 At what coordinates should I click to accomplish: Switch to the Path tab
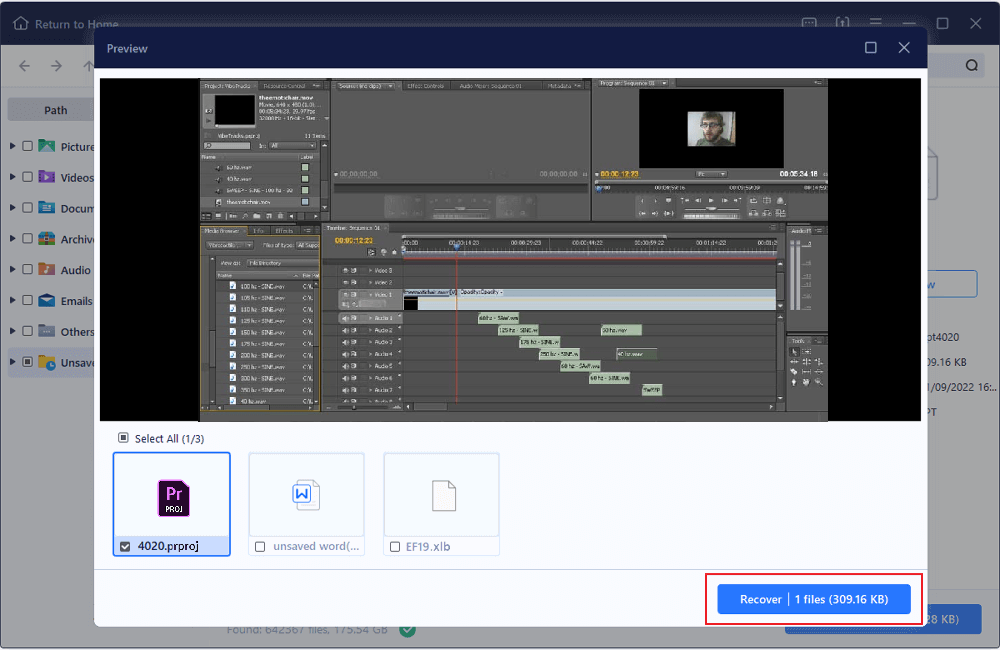[55, 110]
